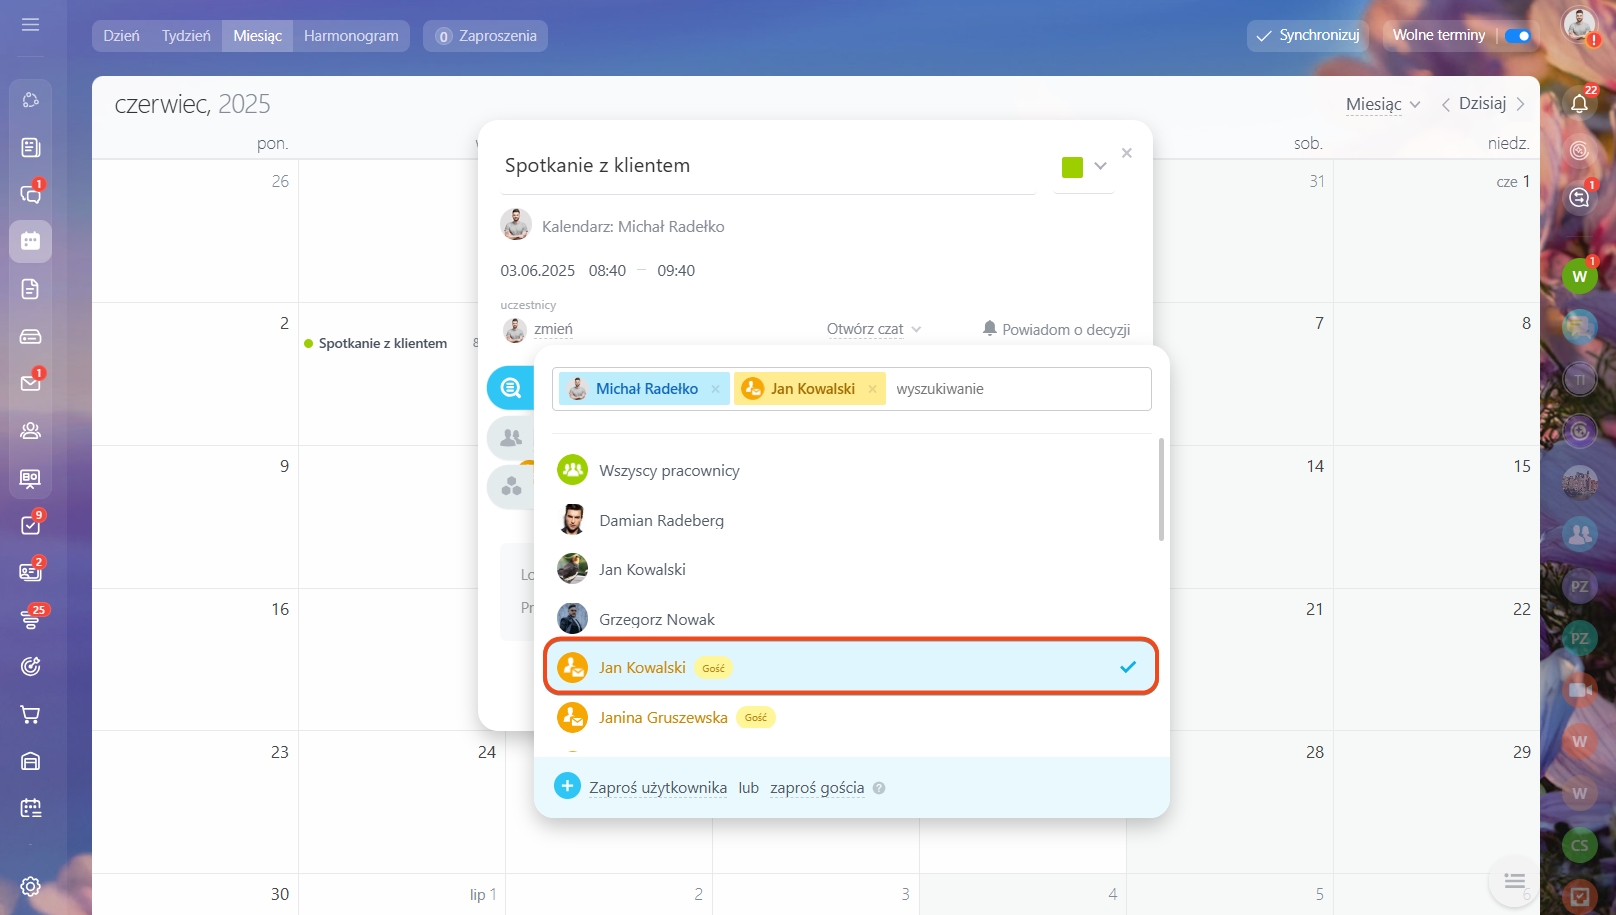The width and height of the screenshot is (1616, 915).
Task: Click the participant list scrollbar
Action: (1161, 490)
